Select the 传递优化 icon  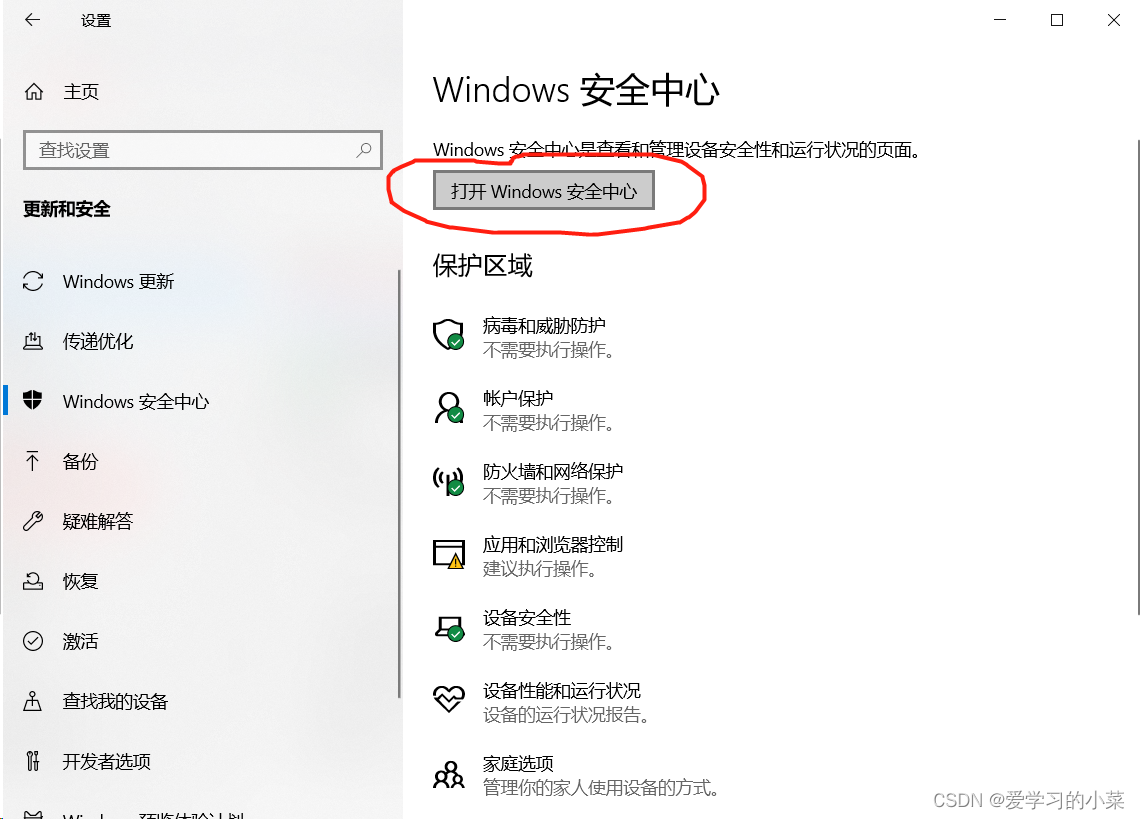tap(33, 341)
